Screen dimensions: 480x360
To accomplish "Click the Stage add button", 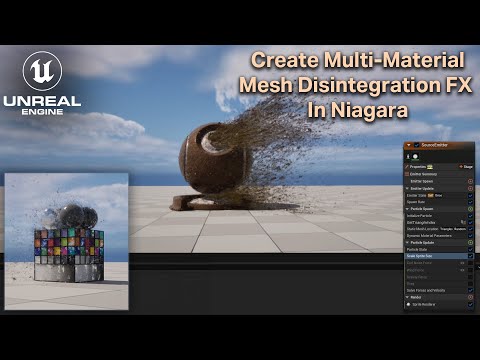I will coord(466,167).
